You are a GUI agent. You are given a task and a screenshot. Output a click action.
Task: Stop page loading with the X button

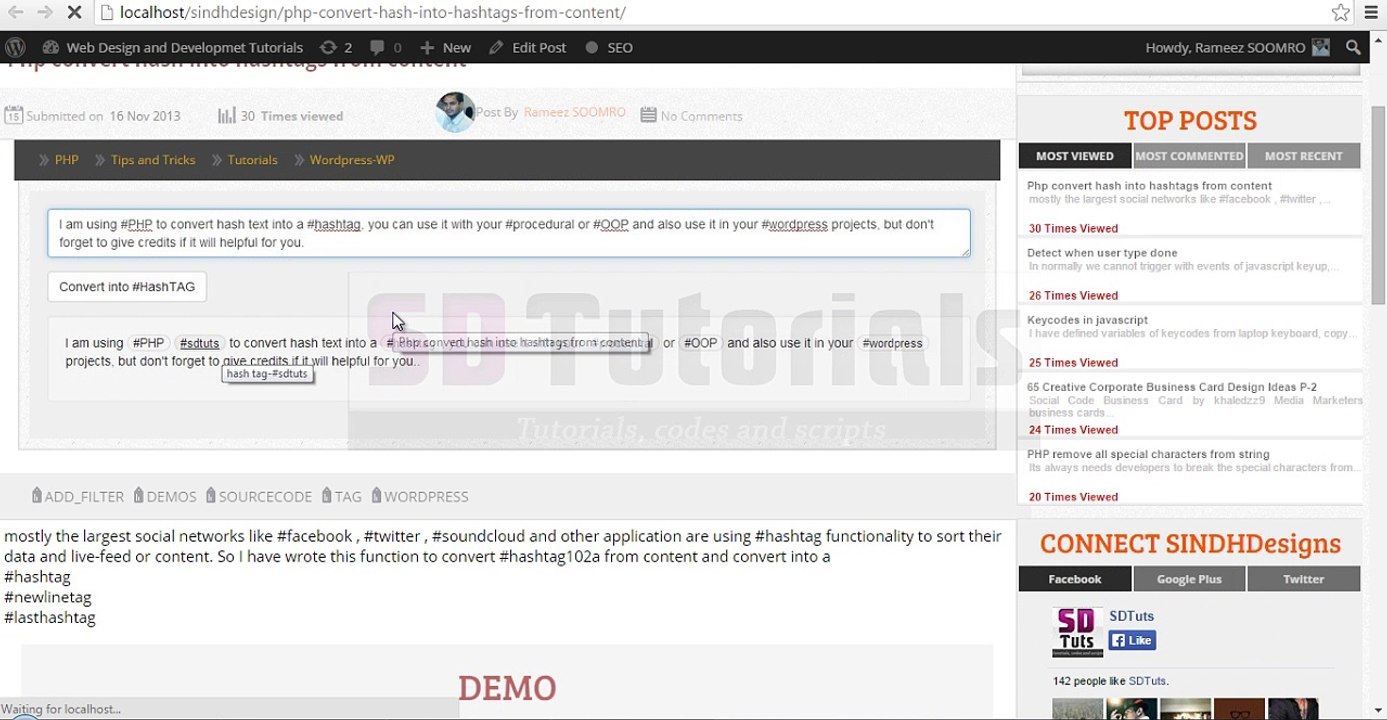click(75, 12)
